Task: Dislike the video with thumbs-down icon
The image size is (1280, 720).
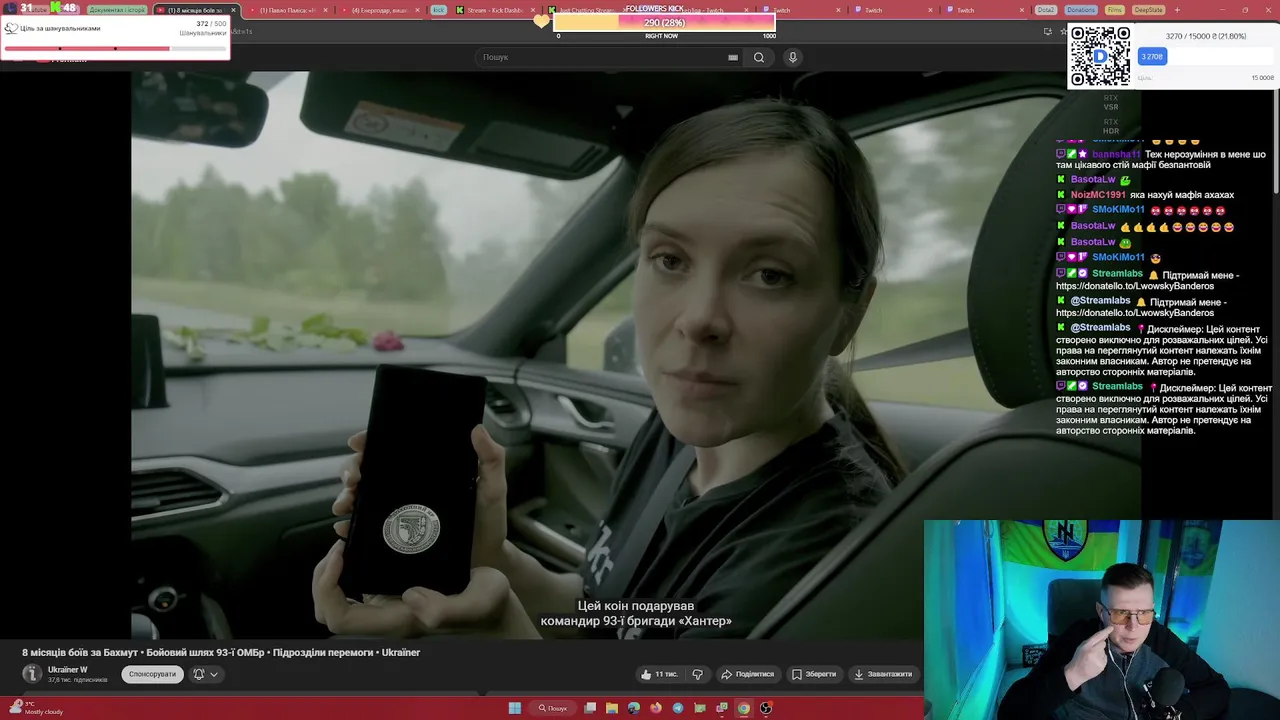Action: pos(697,674)
